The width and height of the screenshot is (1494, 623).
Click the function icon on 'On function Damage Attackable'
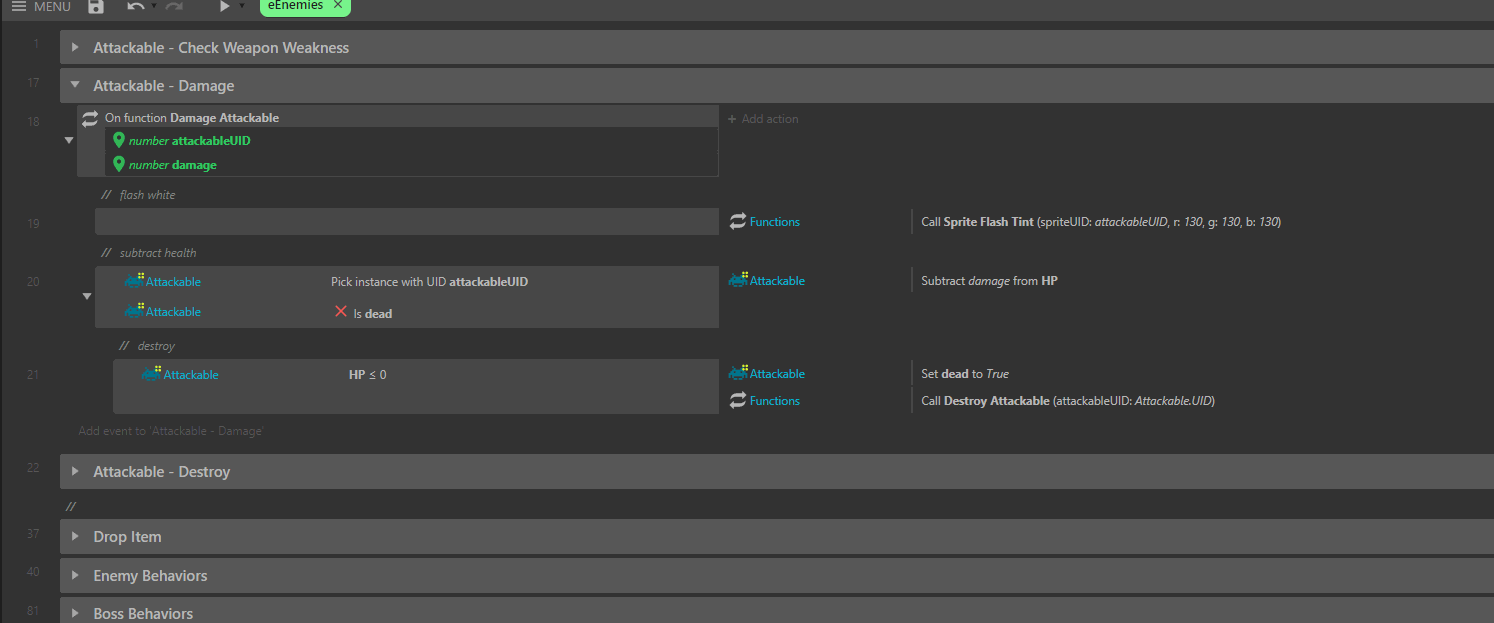[x=90, y=118]
